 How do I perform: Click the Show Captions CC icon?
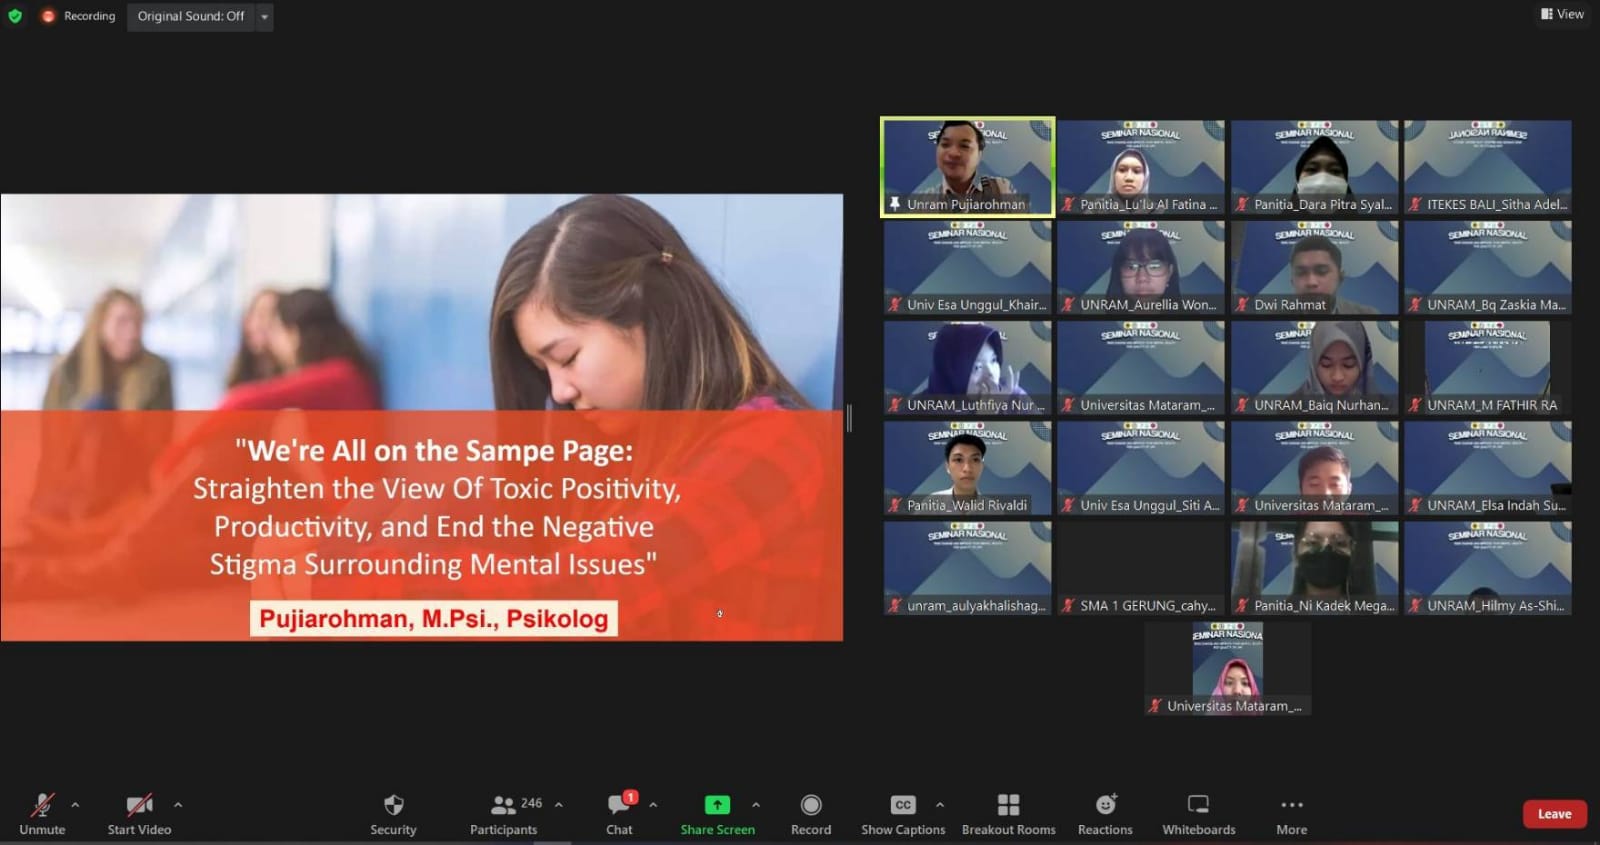pos(903,805)
